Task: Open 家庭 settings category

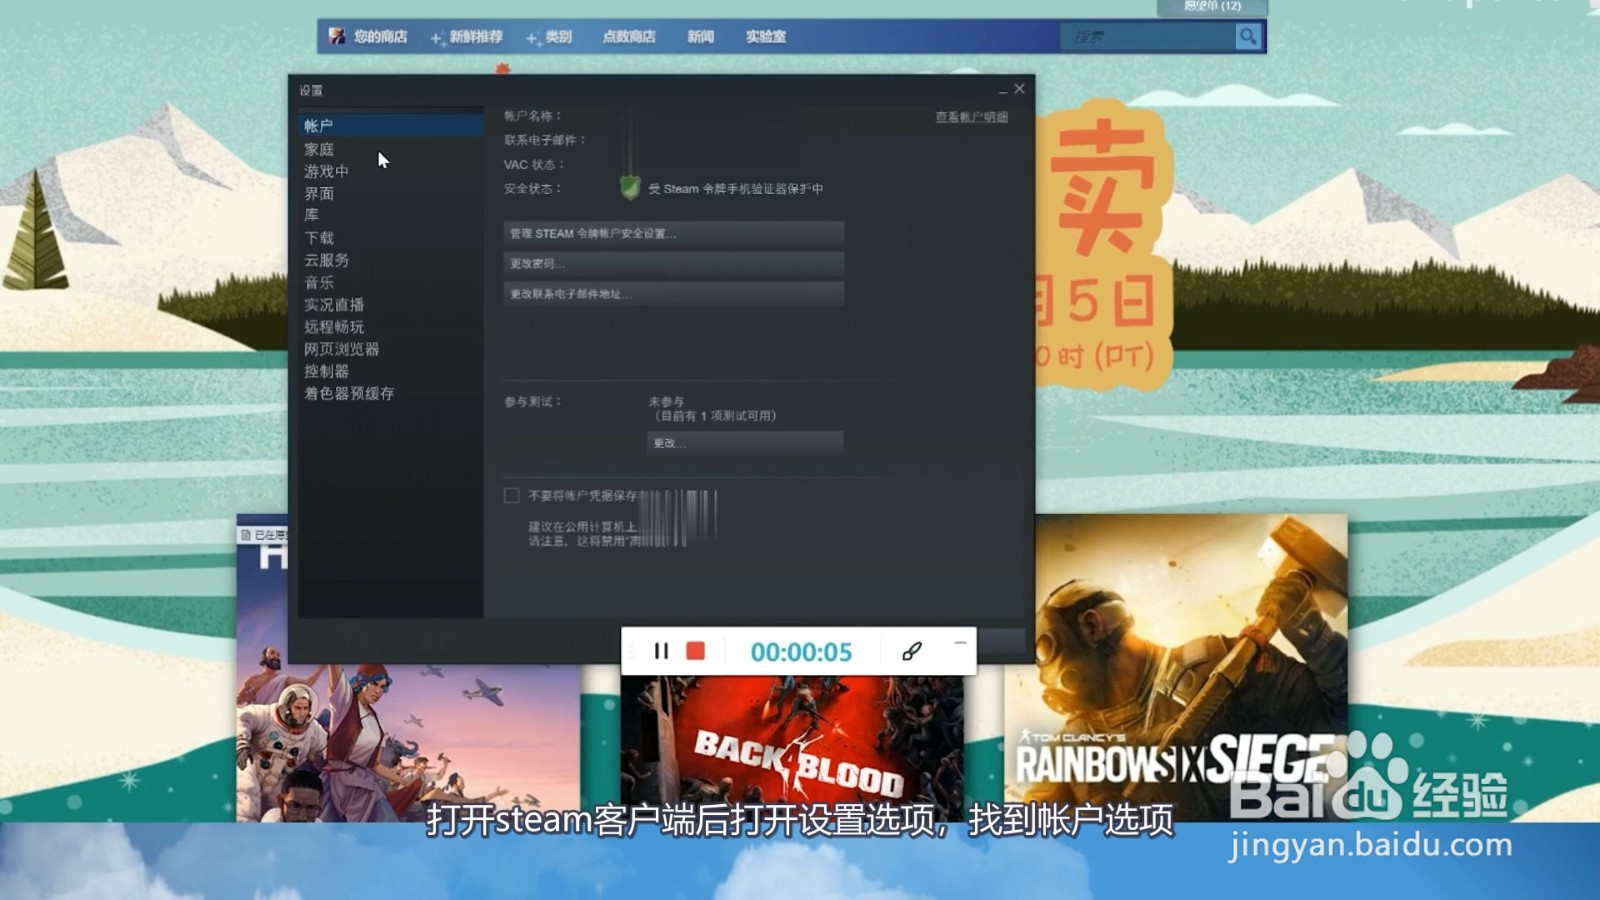Action: pos(319,149)
